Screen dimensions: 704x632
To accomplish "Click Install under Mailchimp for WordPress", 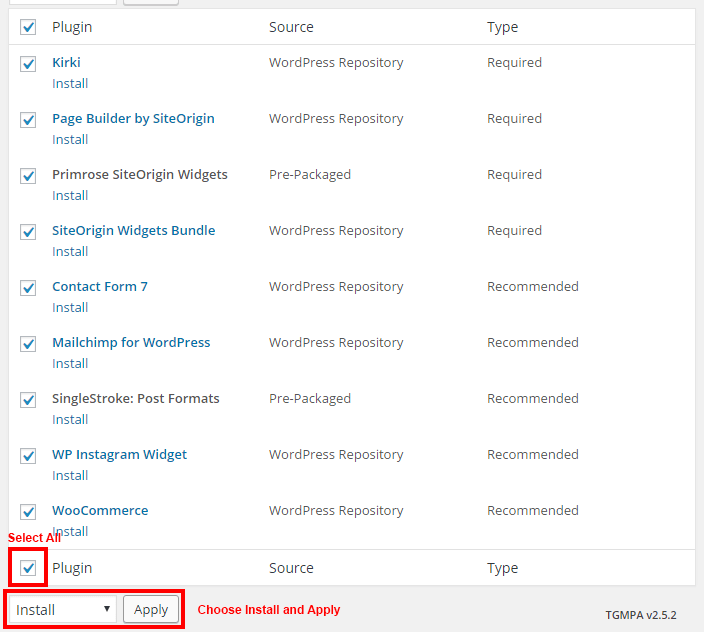I will point(70,364).
